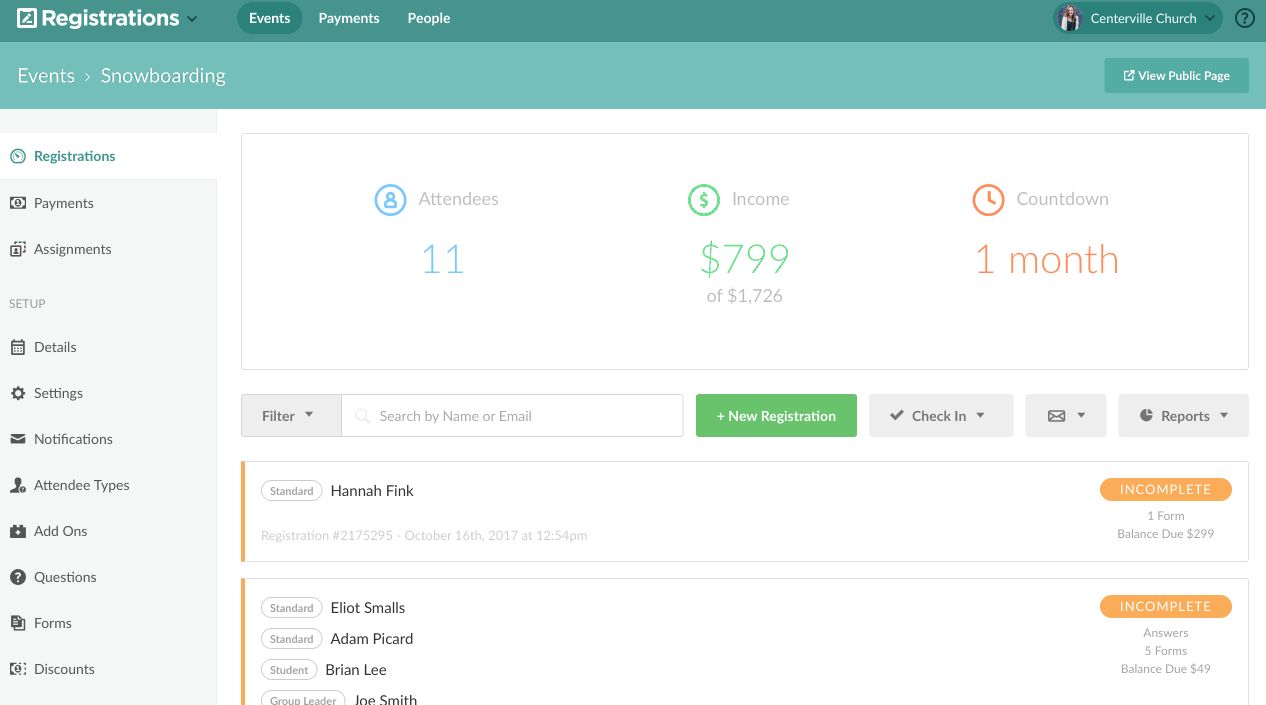Click the Countdown clock icon
The height and width of the screenshot is (705, 1266).
[x=987, y=200]
